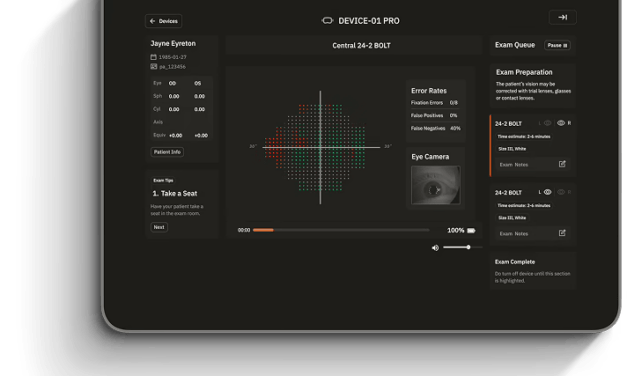The height and width of the screenshot is (376, 627).
Task: Click the calendar icon by birth date
Action: 154,57
